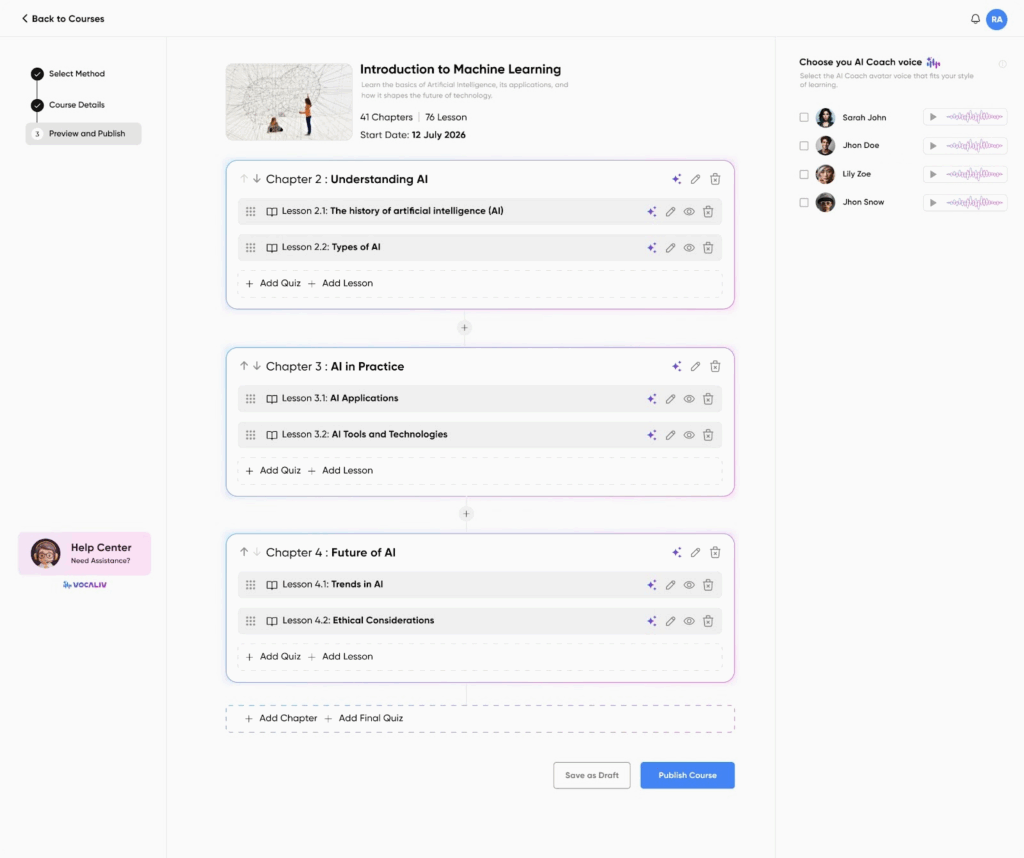1024x858 pixels.
Task: Click the notification bell icon
Action: click(975, 19)
